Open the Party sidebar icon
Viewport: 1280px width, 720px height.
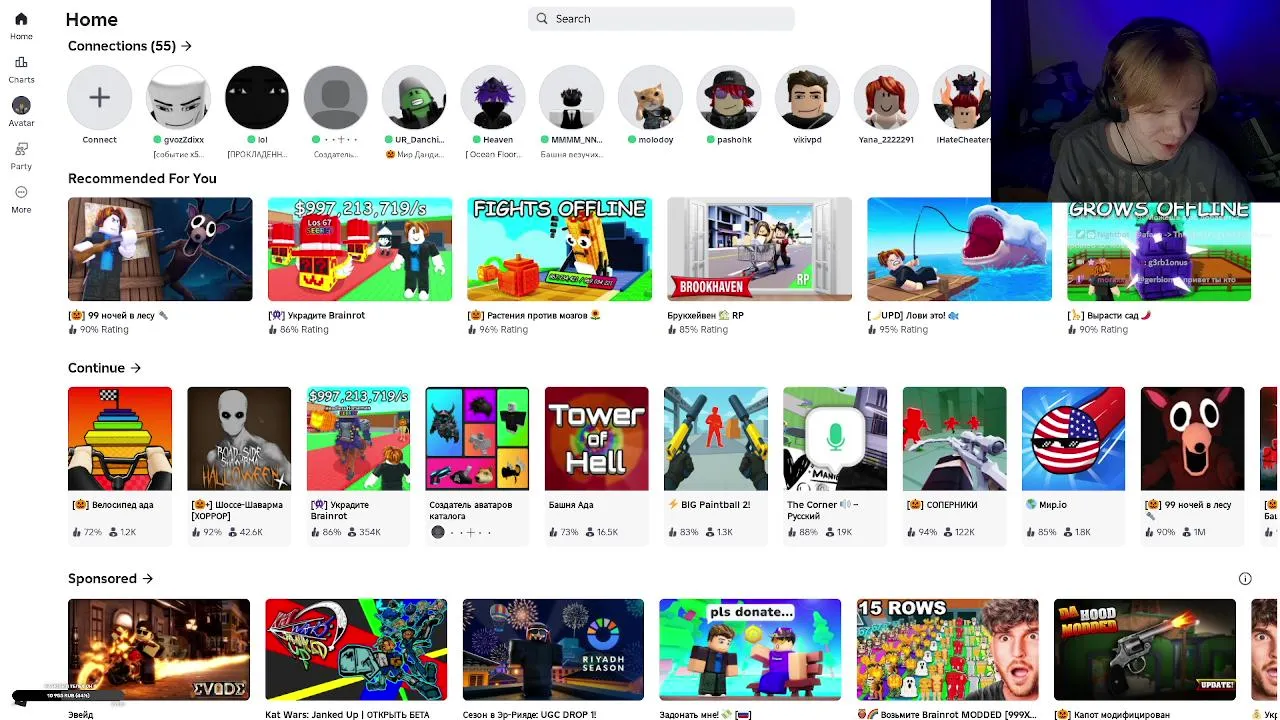pos(21,149)
